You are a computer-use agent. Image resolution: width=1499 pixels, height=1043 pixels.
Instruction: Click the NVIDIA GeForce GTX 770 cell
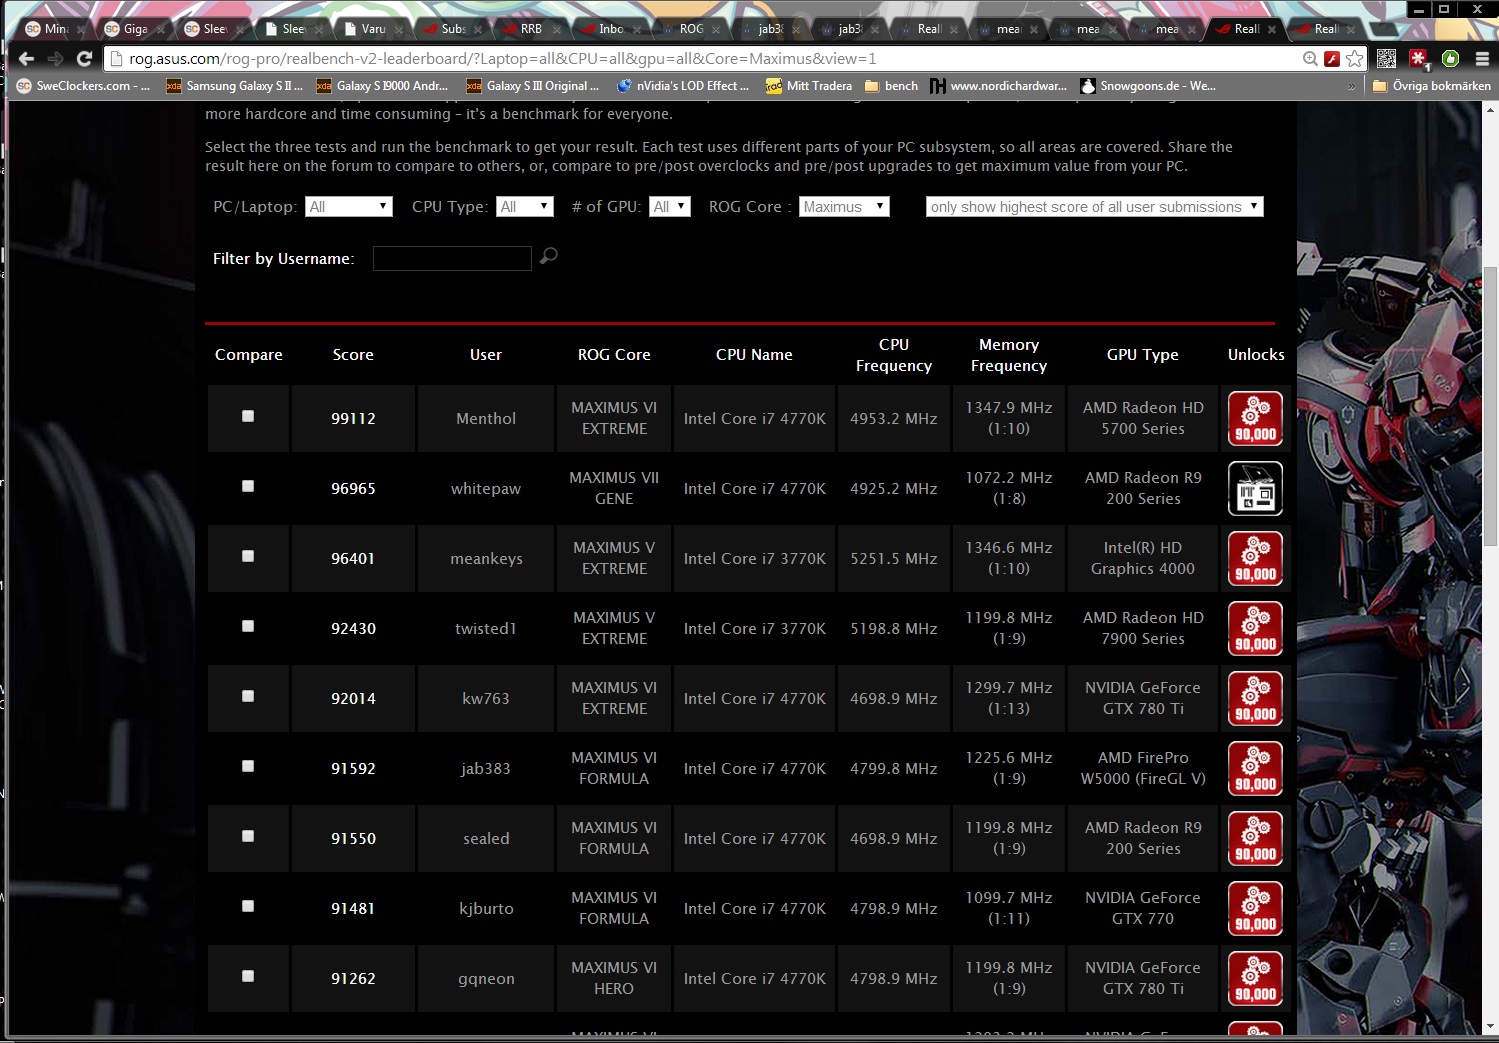pos(1143,908)
